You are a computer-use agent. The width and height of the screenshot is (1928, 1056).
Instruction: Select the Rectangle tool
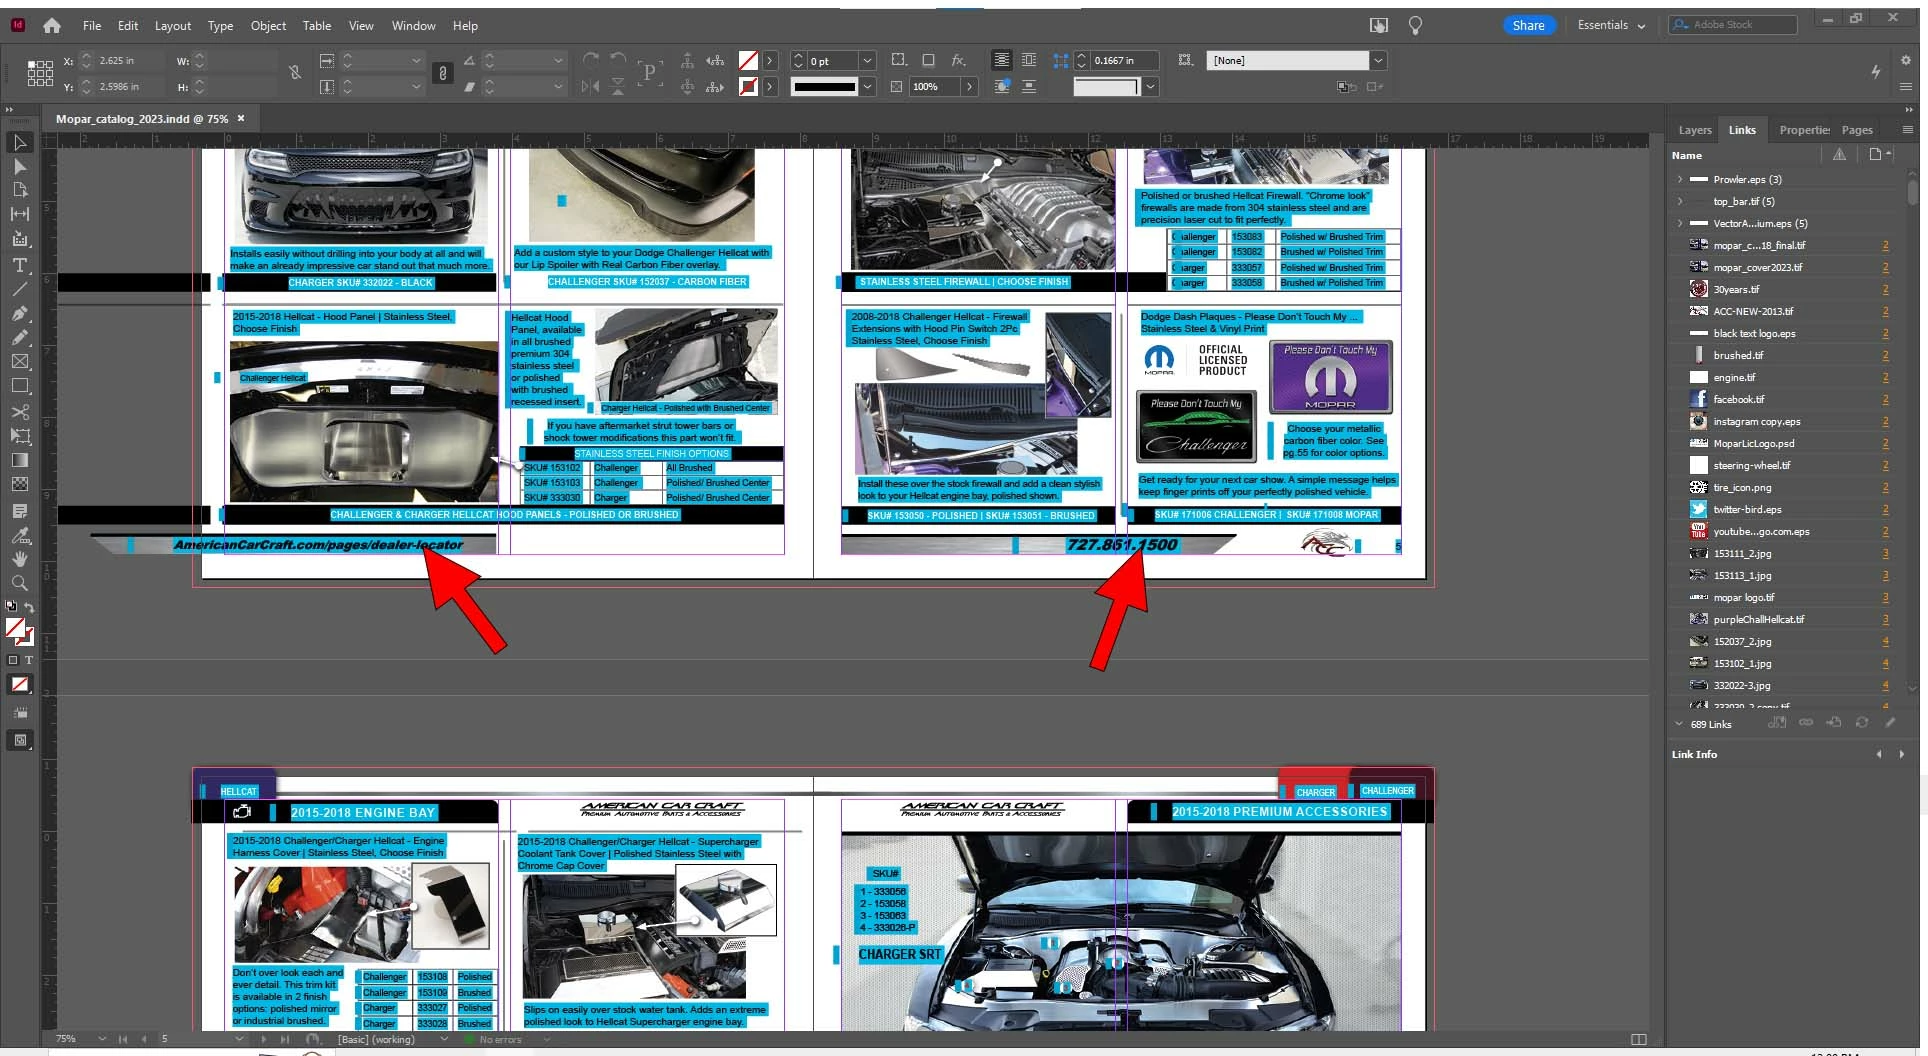pyautogui.click(x=19, y=385)
